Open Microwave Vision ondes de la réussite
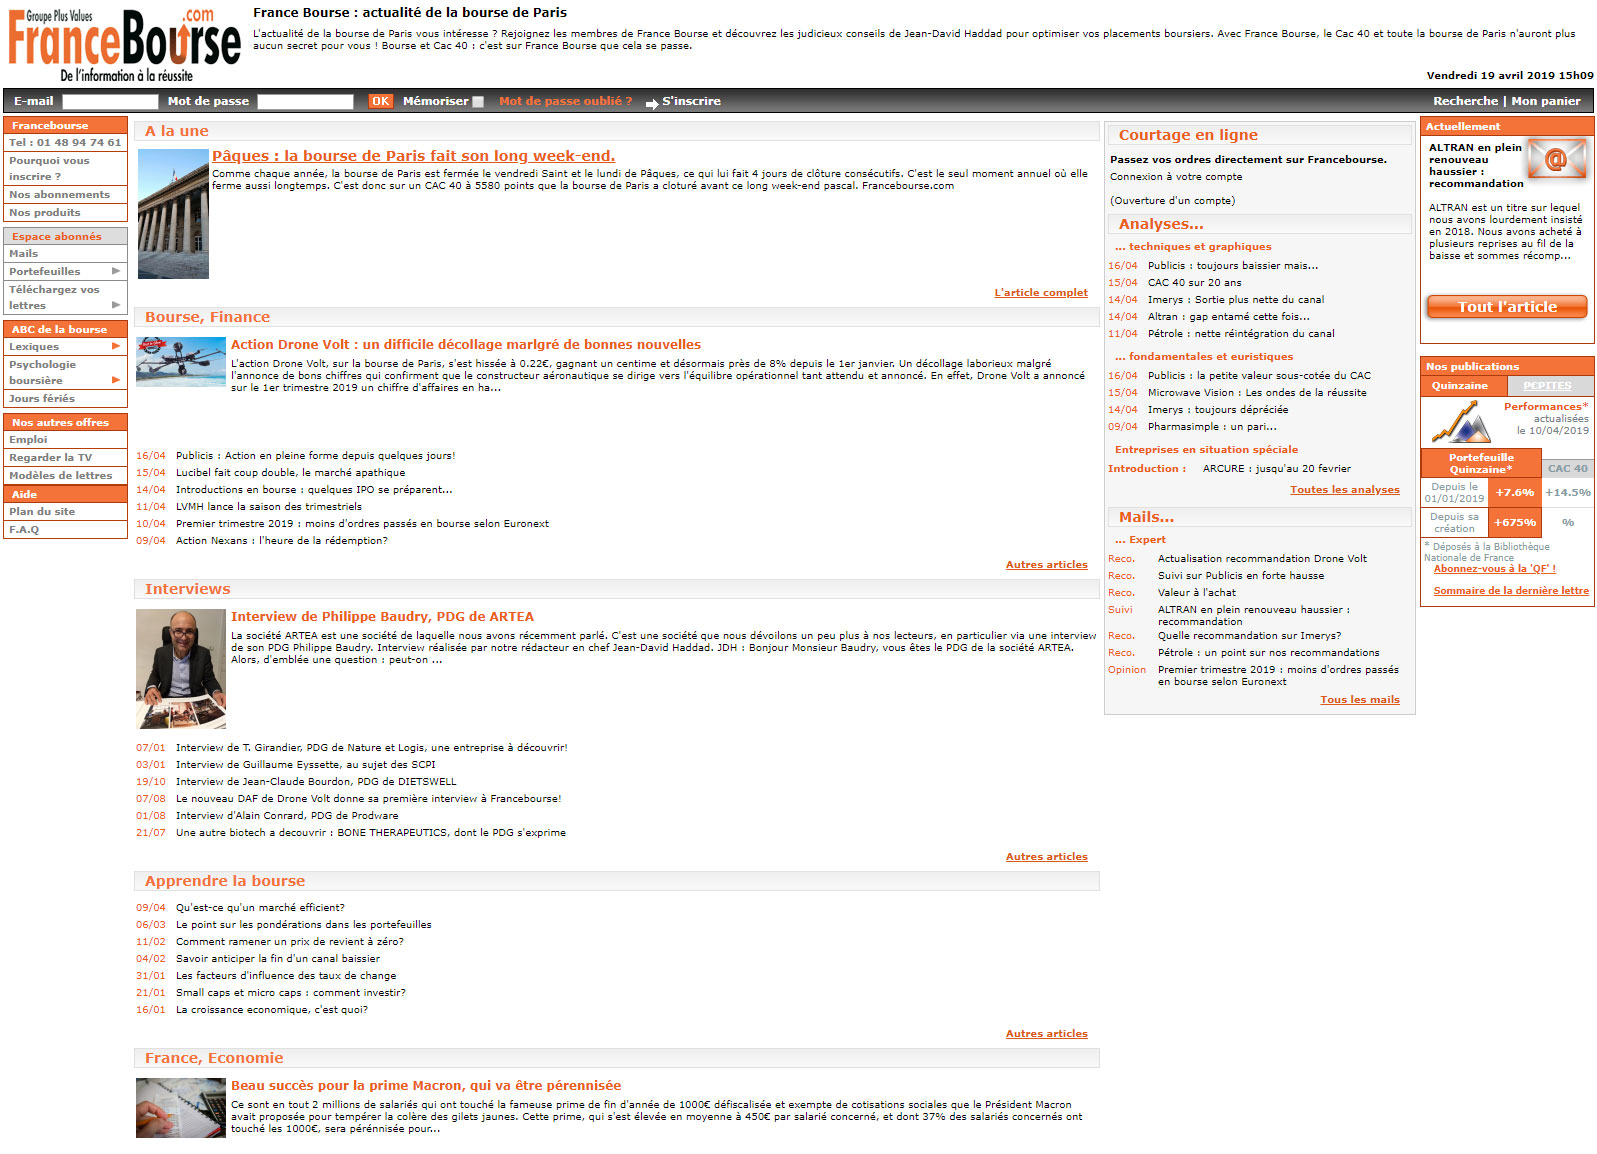 (1257, 393)
